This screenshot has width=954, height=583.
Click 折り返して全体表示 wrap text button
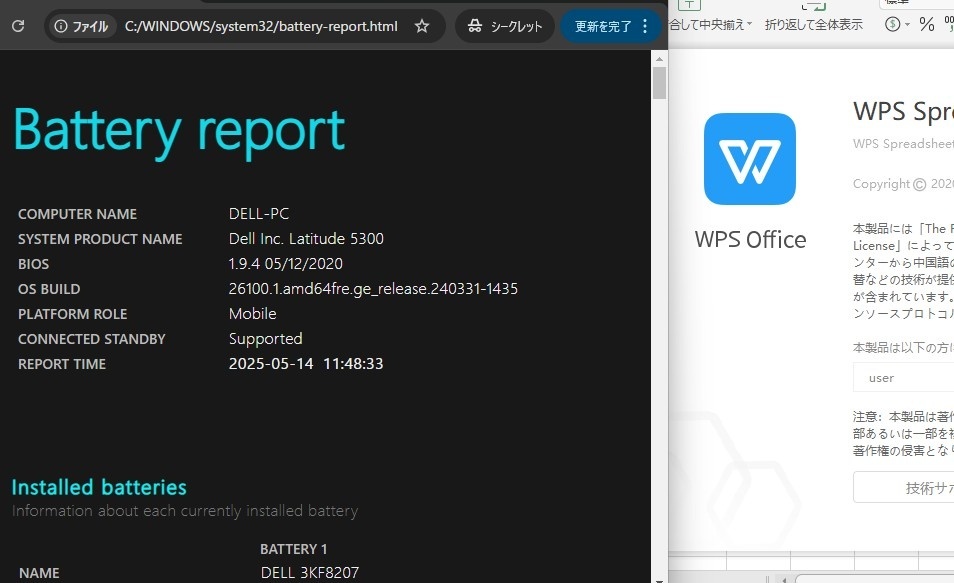pyautogui.click(x=813, y=24)
